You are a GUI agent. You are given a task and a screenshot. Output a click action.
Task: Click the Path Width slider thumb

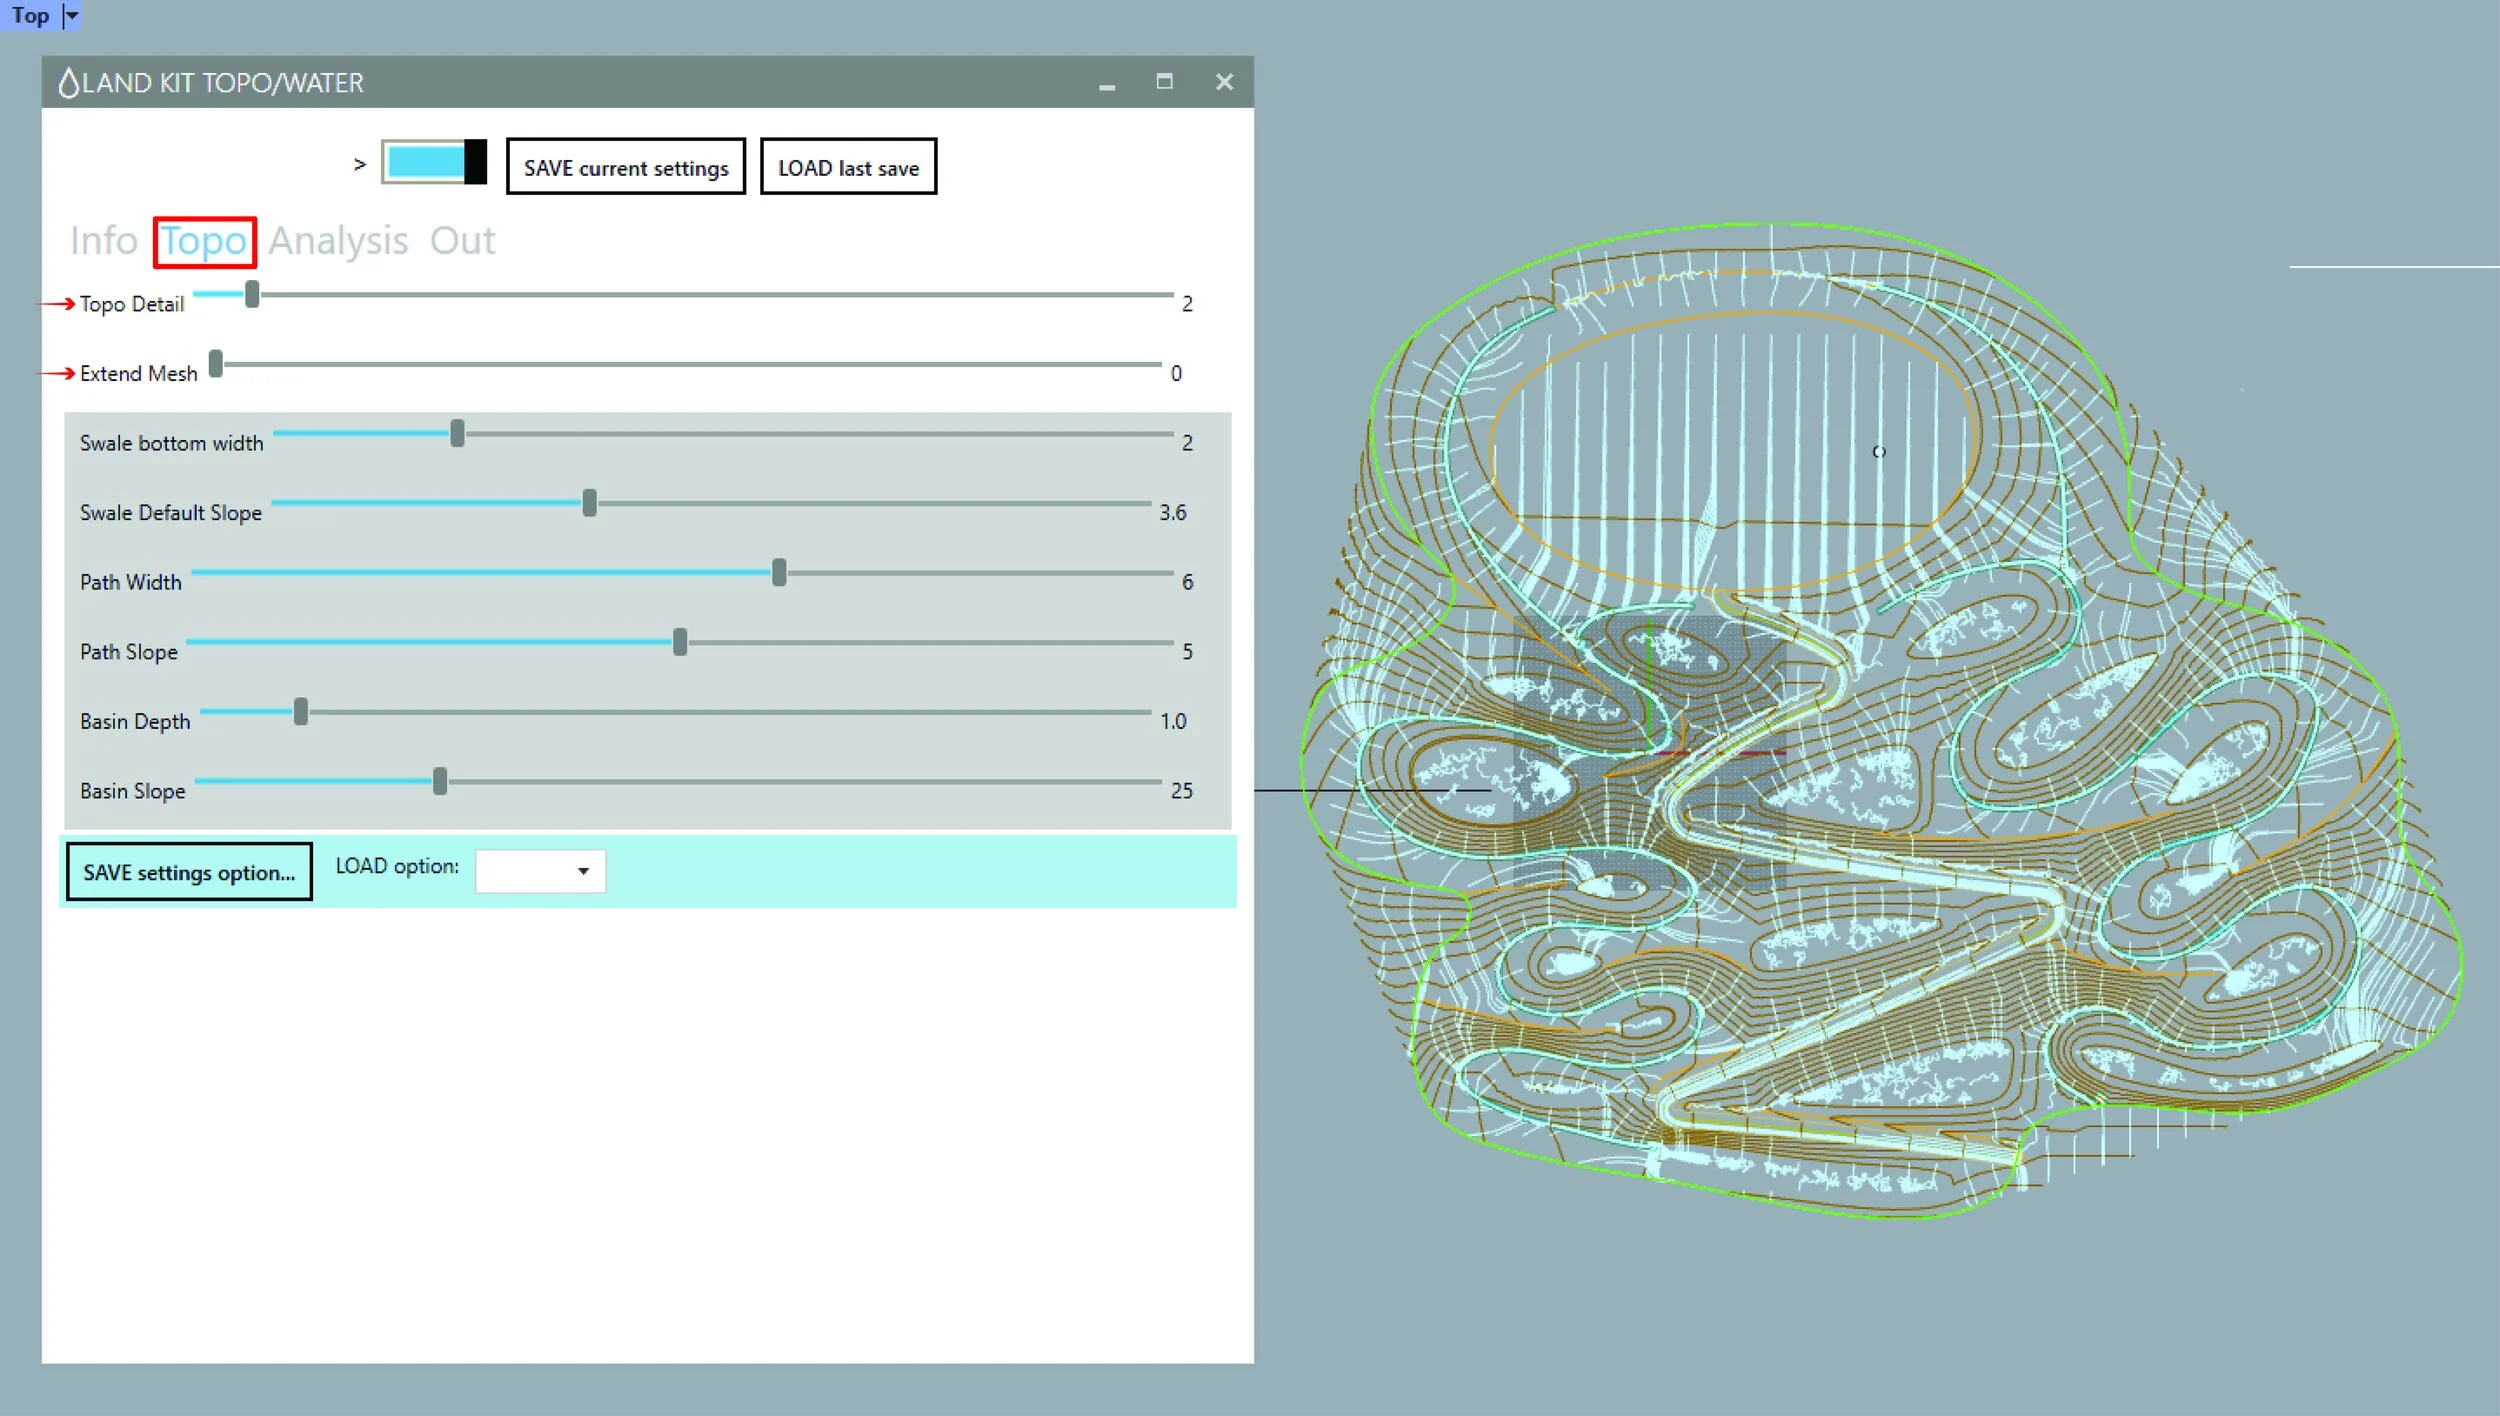click(779, 572)
